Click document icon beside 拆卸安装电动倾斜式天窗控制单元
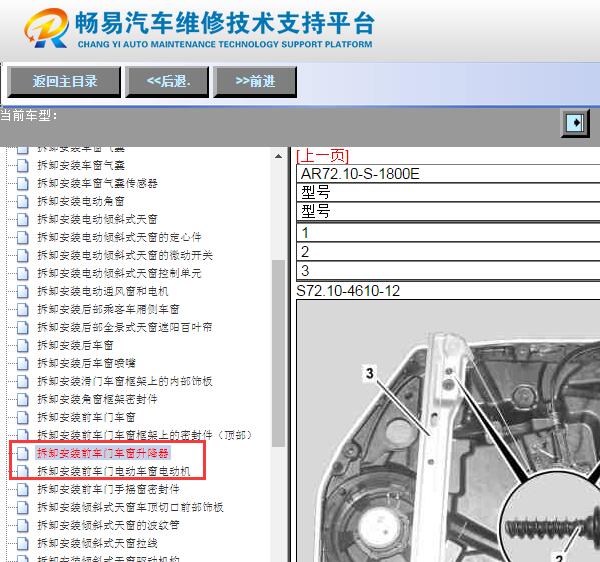Image resolution: width=600 pixels, height=562 pixels. tap(23, 273)
